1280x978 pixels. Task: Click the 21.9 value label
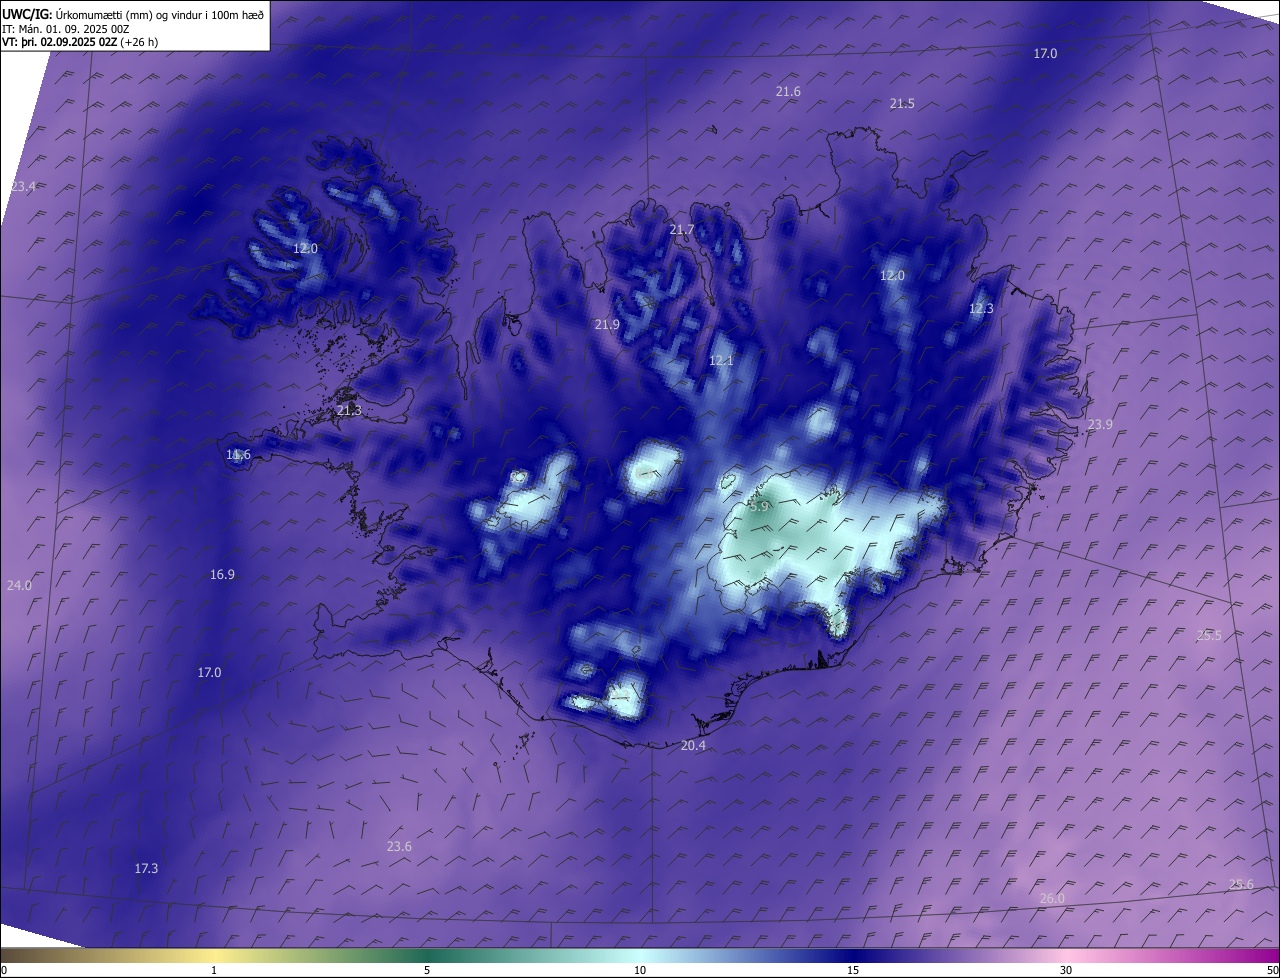coord(607,325)
